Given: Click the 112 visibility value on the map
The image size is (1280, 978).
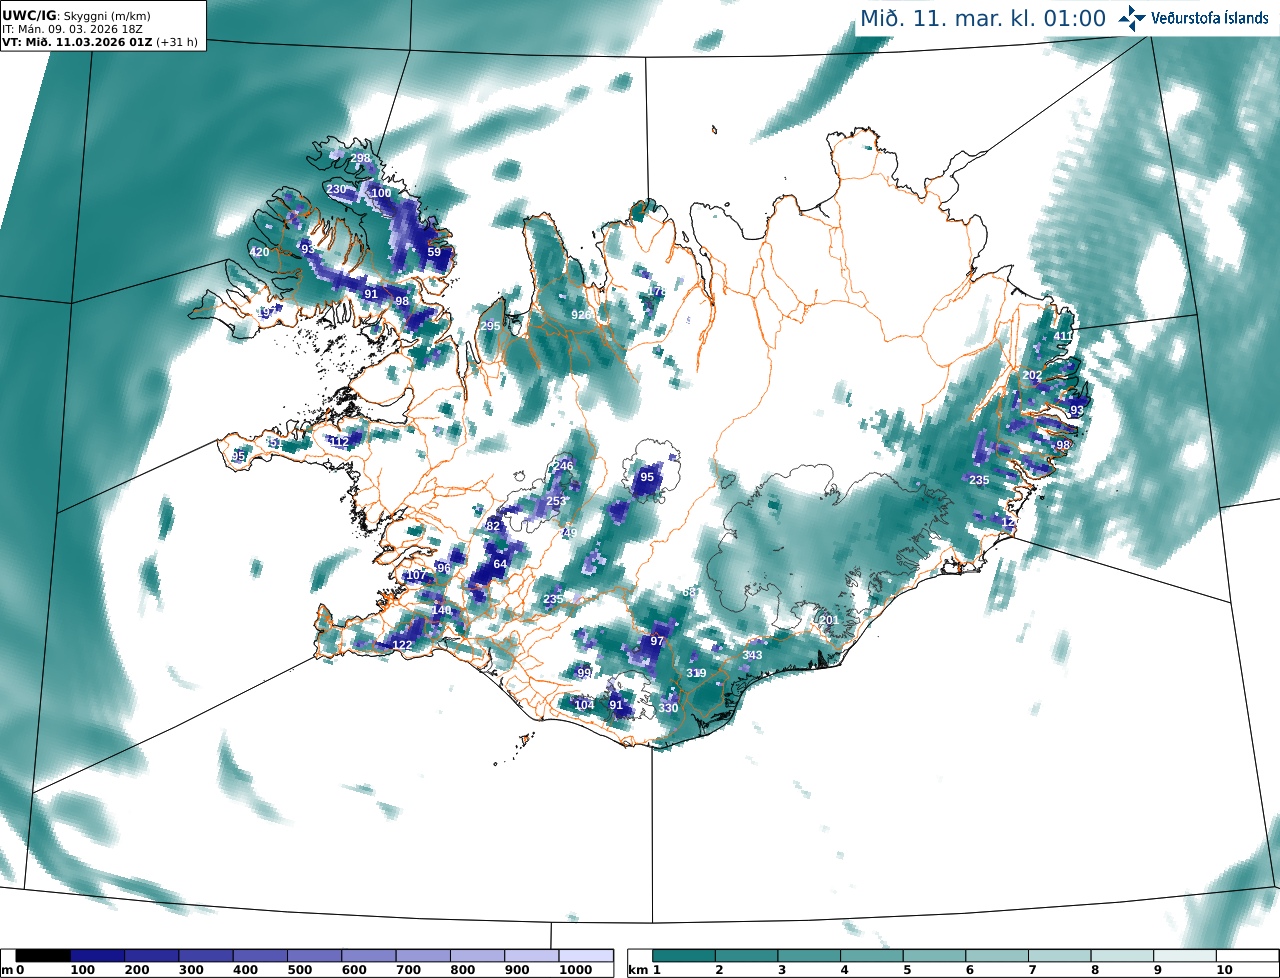Looking at the screenshot, I should tap(340, 441).
